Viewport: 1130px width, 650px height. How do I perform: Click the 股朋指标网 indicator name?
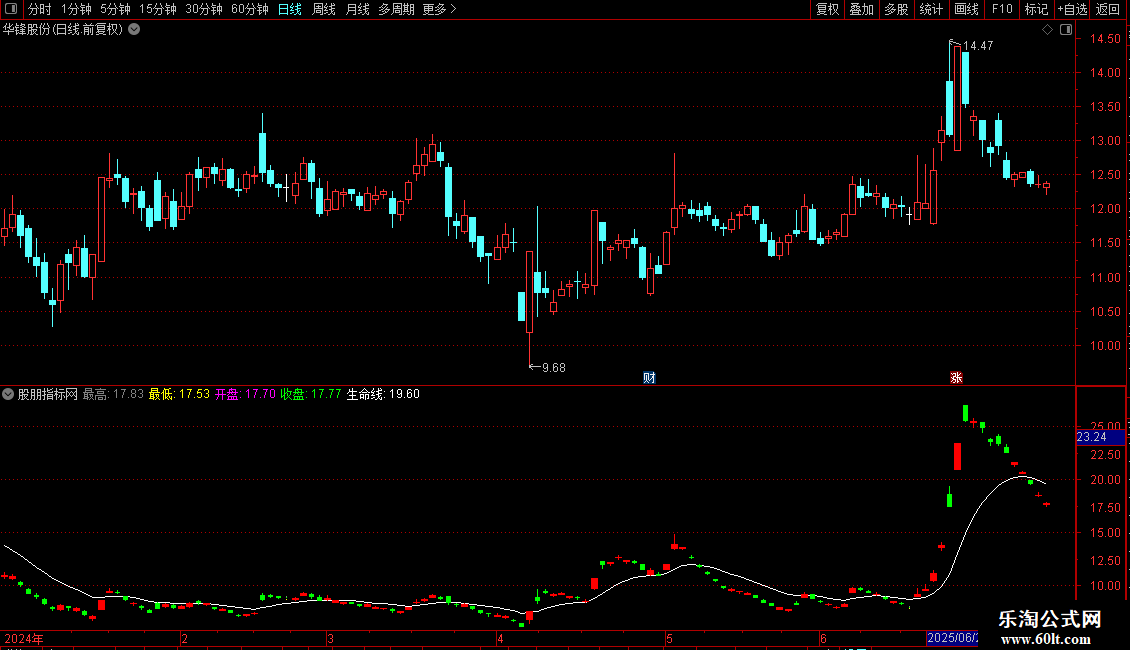click(x=48, y=394)
